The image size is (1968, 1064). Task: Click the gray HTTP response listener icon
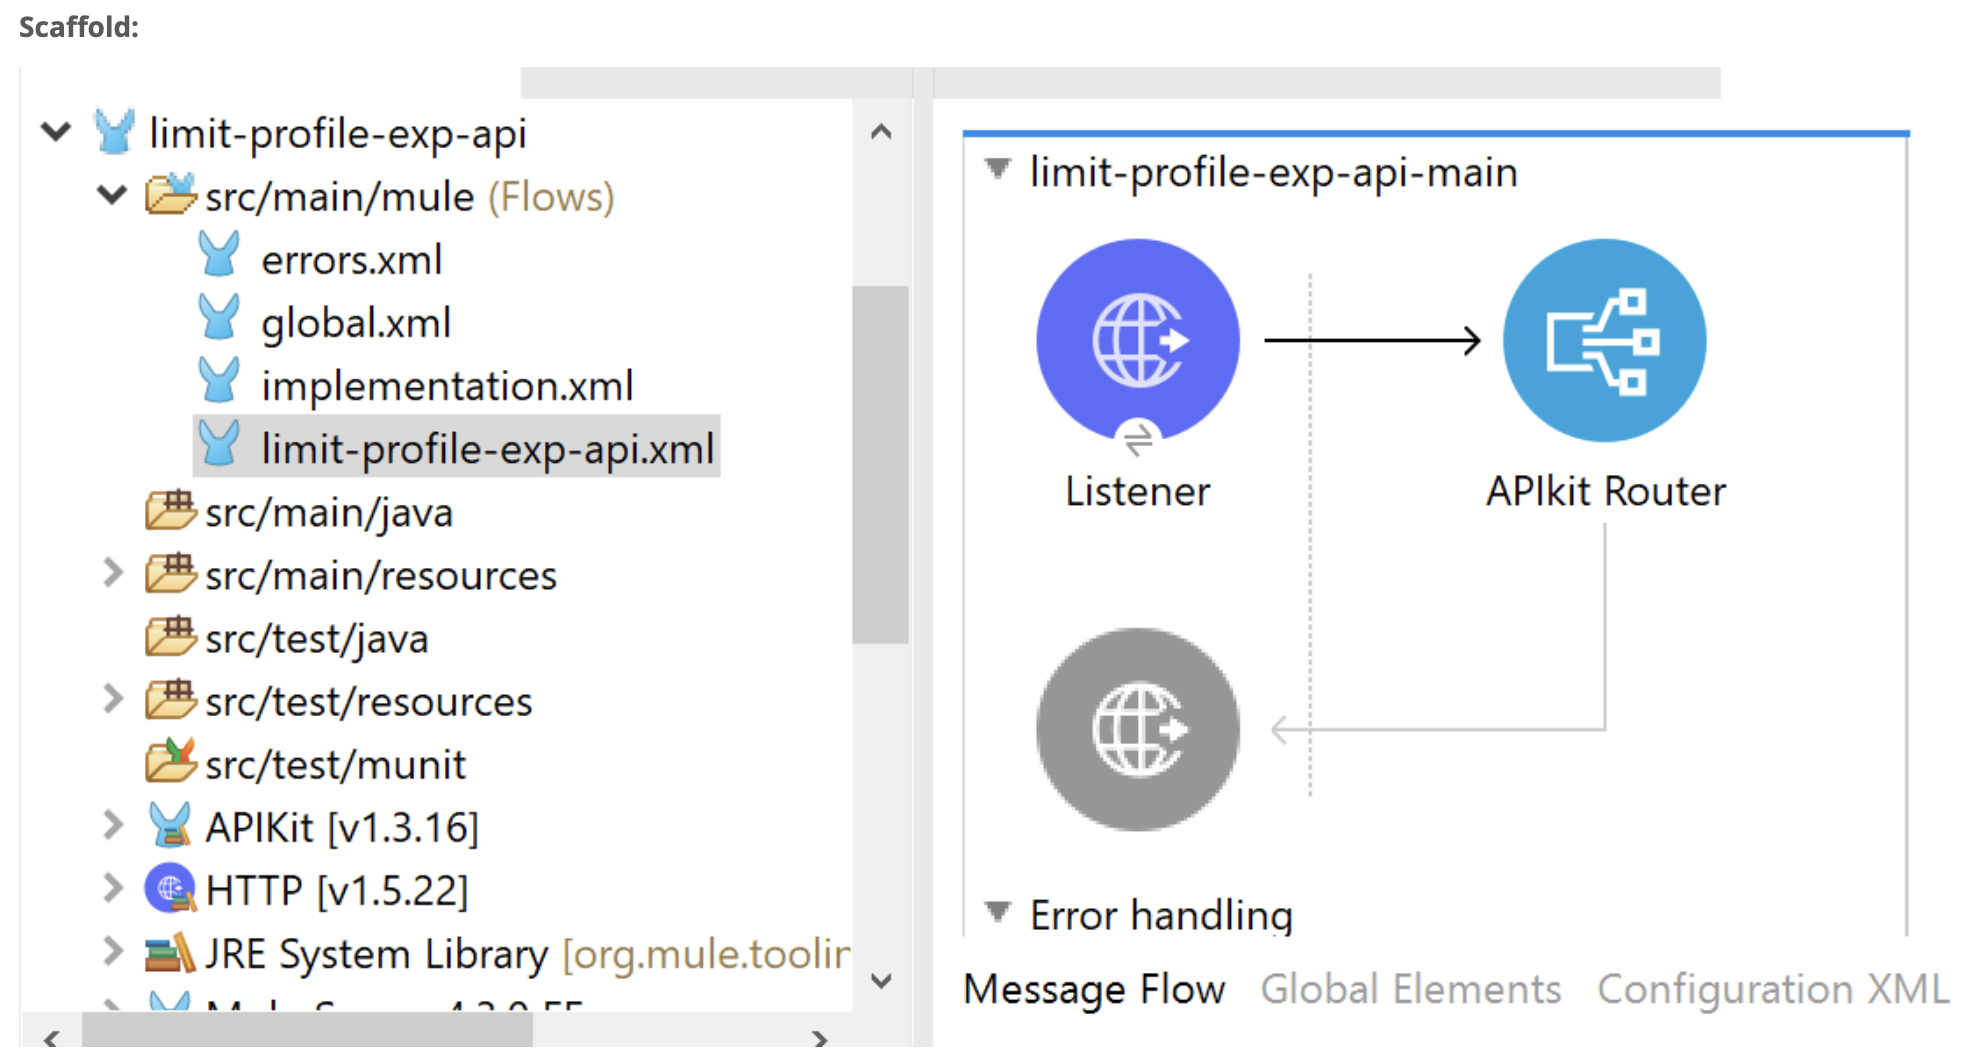(1137, 729)
